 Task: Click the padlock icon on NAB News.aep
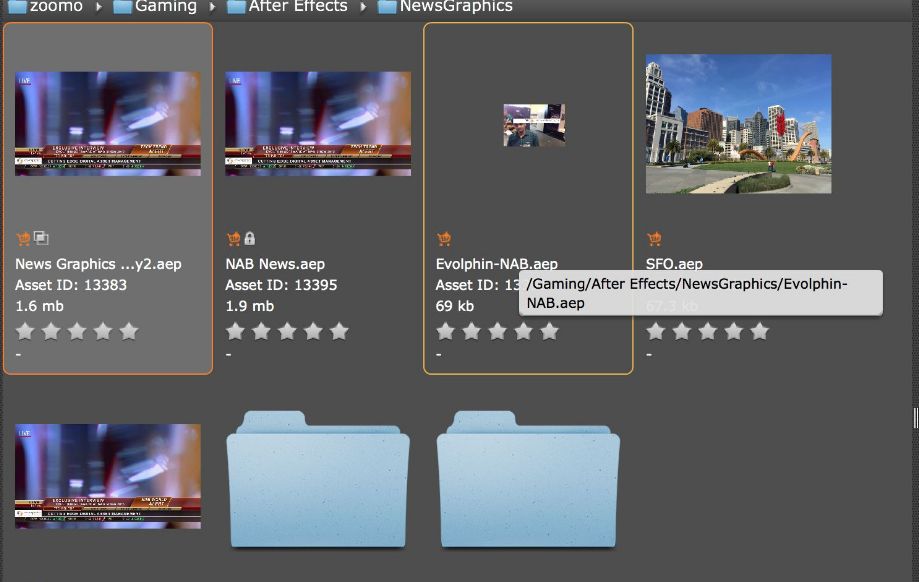[250, 239]
